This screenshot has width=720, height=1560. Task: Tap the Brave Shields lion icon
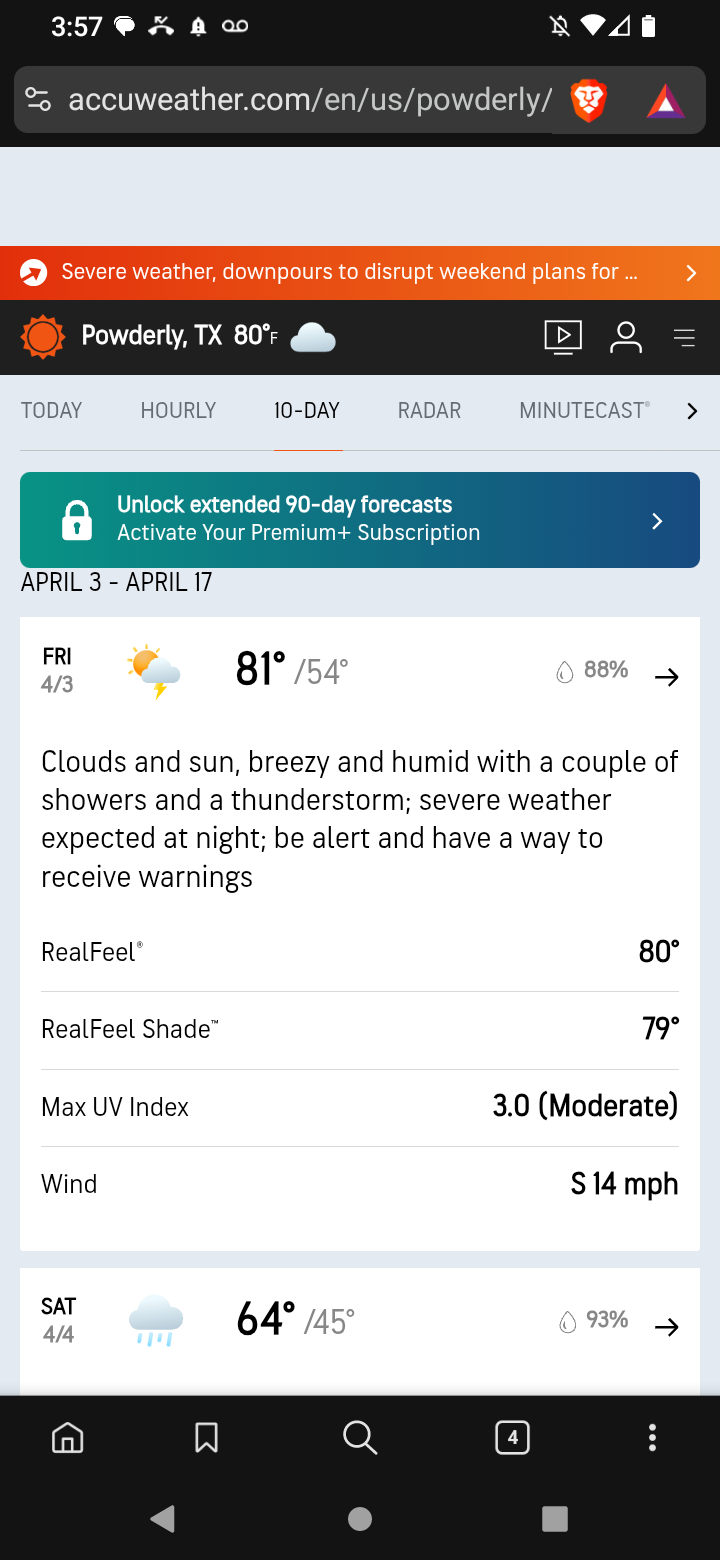pos(589,100)
